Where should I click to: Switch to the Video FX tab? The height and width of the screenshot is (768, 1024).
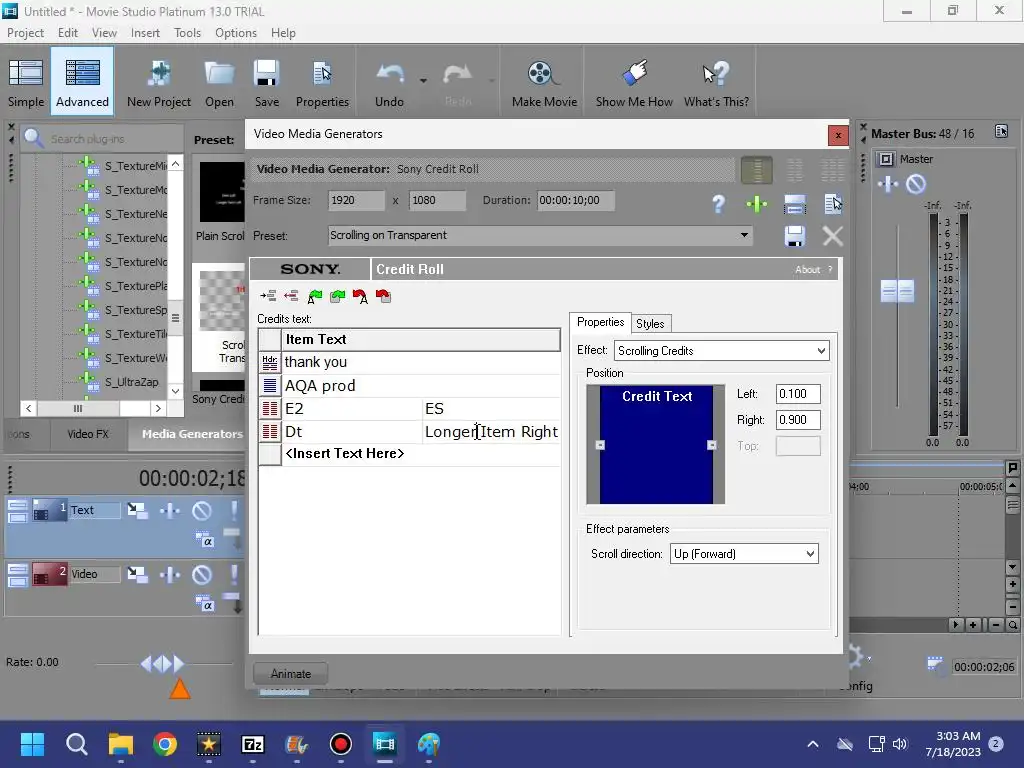click(88, 434)
